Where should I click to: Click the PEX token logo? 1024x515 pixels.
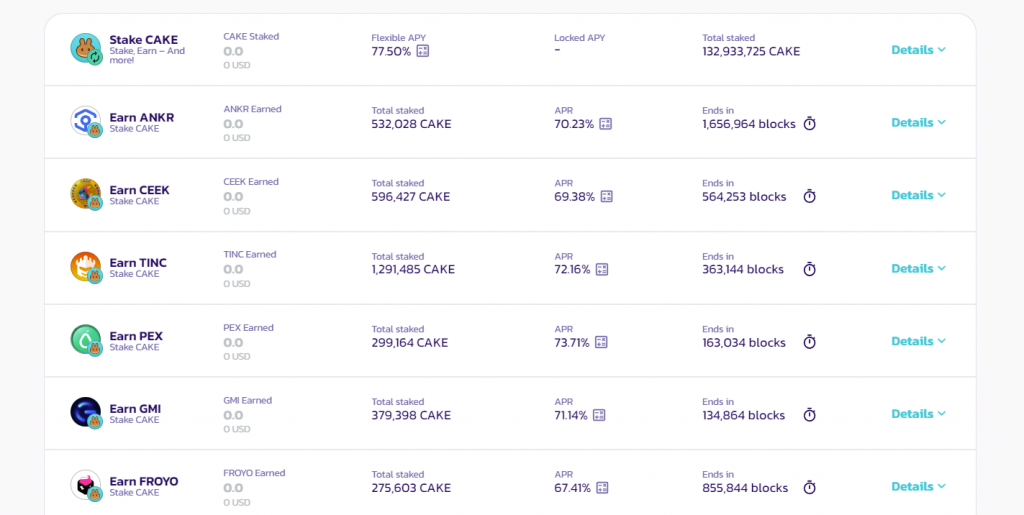coord(86,340)
